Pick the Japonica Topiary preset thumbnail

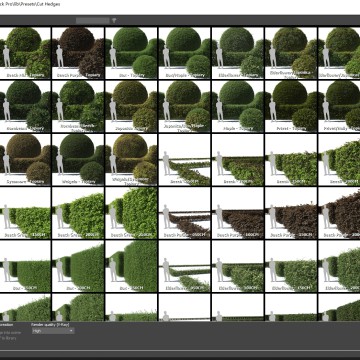(131, 106)
